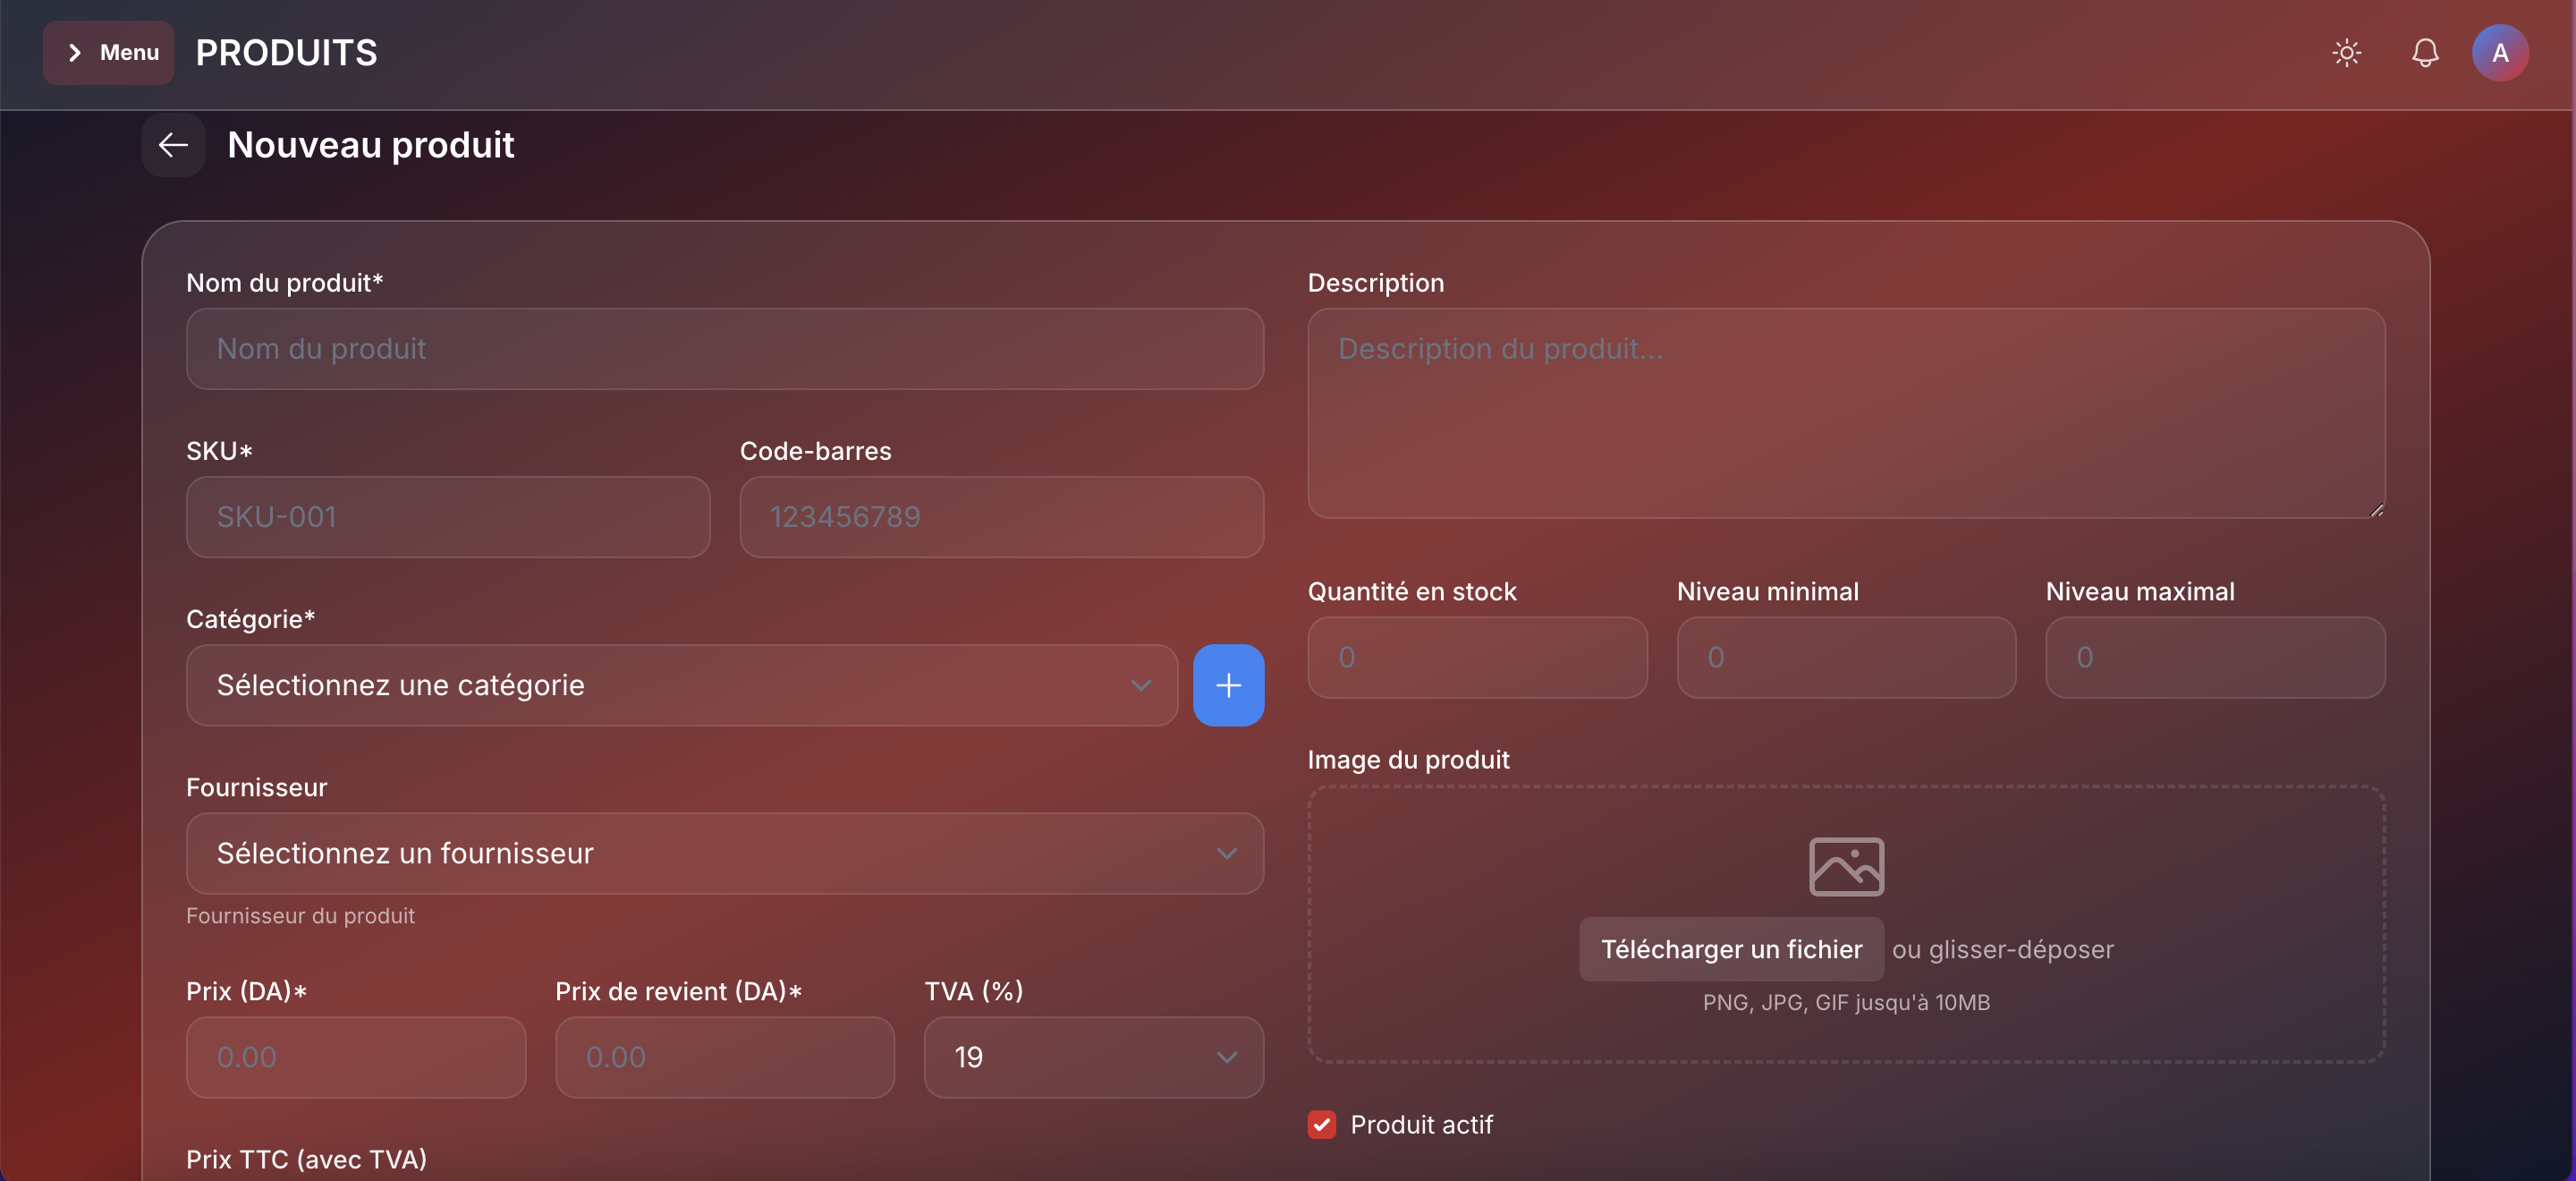2576x1181 pixels.
Task: Add a new category with the plus icon
Action: [x=1229, y=685]
